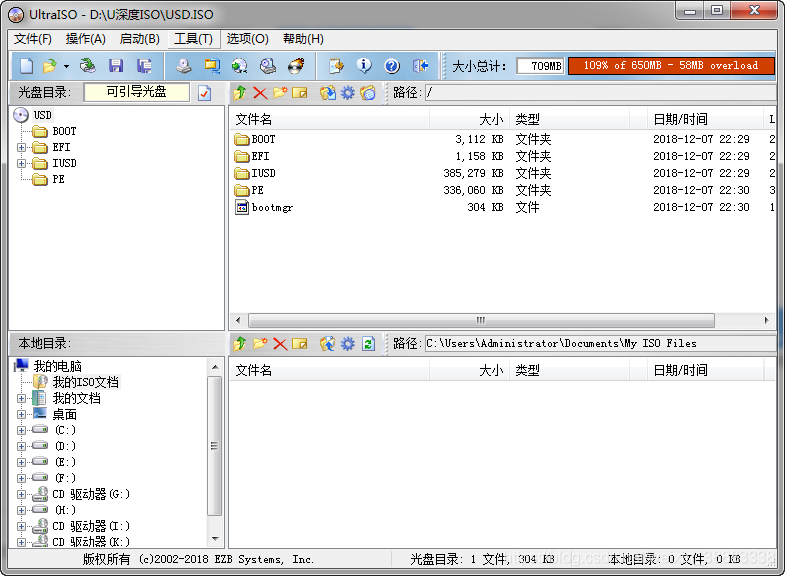This screenshot has width=785, height=576.
Task: Create a new ISO image with New icon
Action: point(27,66)
